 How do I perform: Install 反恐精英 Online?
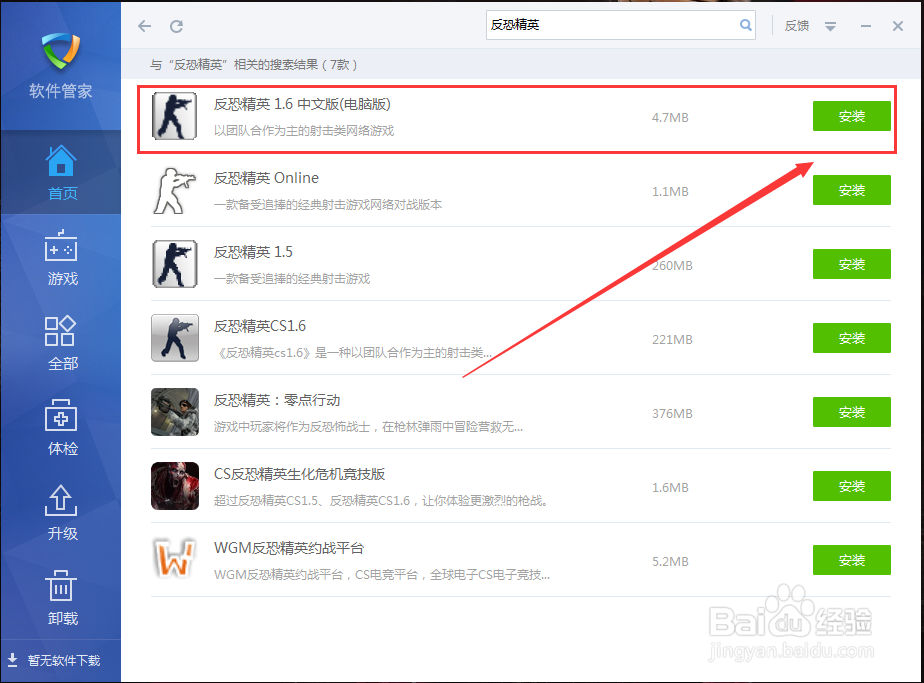point(852,190)
